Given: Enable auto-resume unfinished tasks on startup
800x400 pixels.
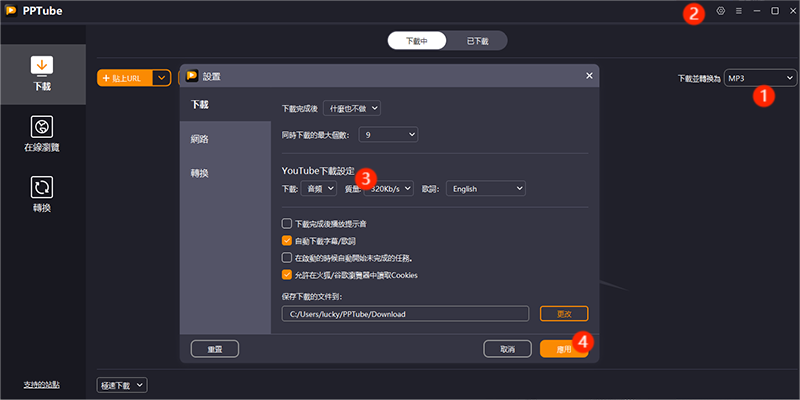Looking at the screenshot, I should point(287,258).
